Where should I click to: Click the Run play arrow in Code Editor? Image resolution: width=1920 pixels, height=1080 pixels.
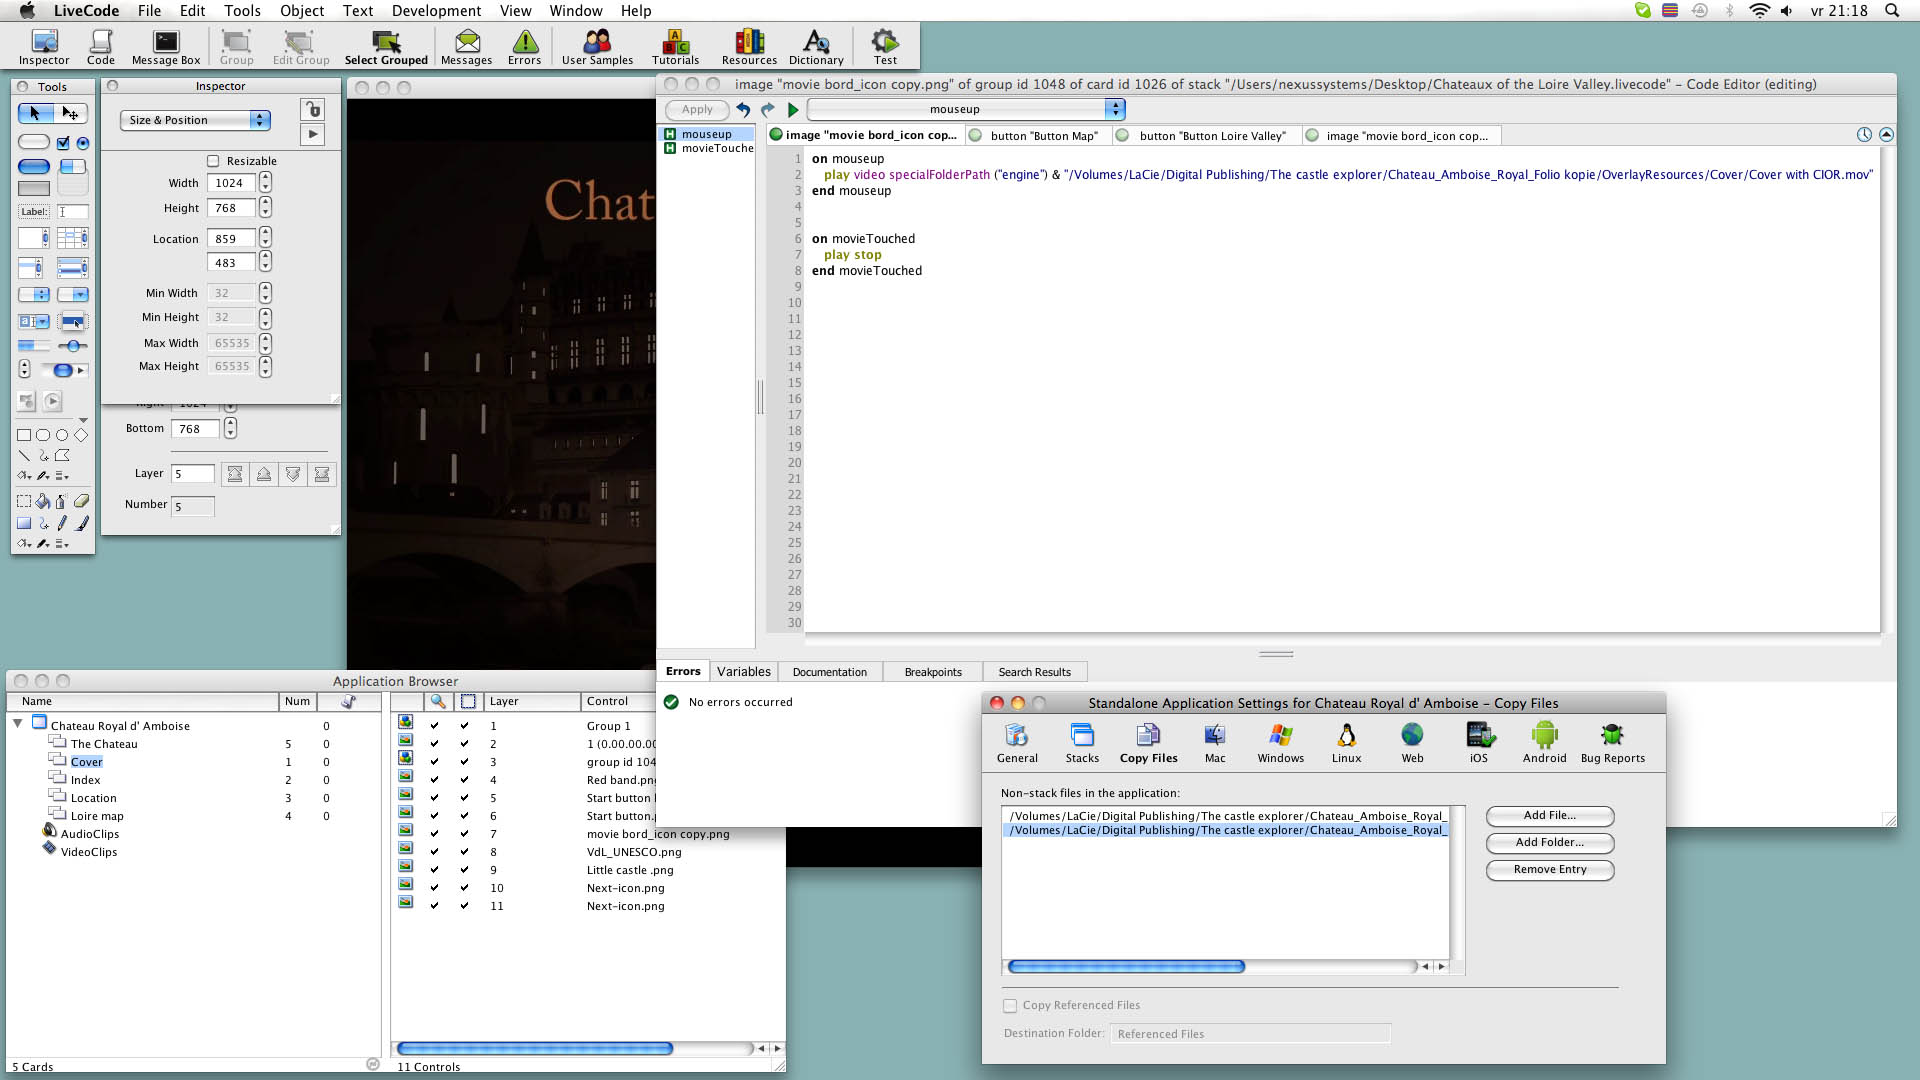pyautogui.click(x=793, y=110)
